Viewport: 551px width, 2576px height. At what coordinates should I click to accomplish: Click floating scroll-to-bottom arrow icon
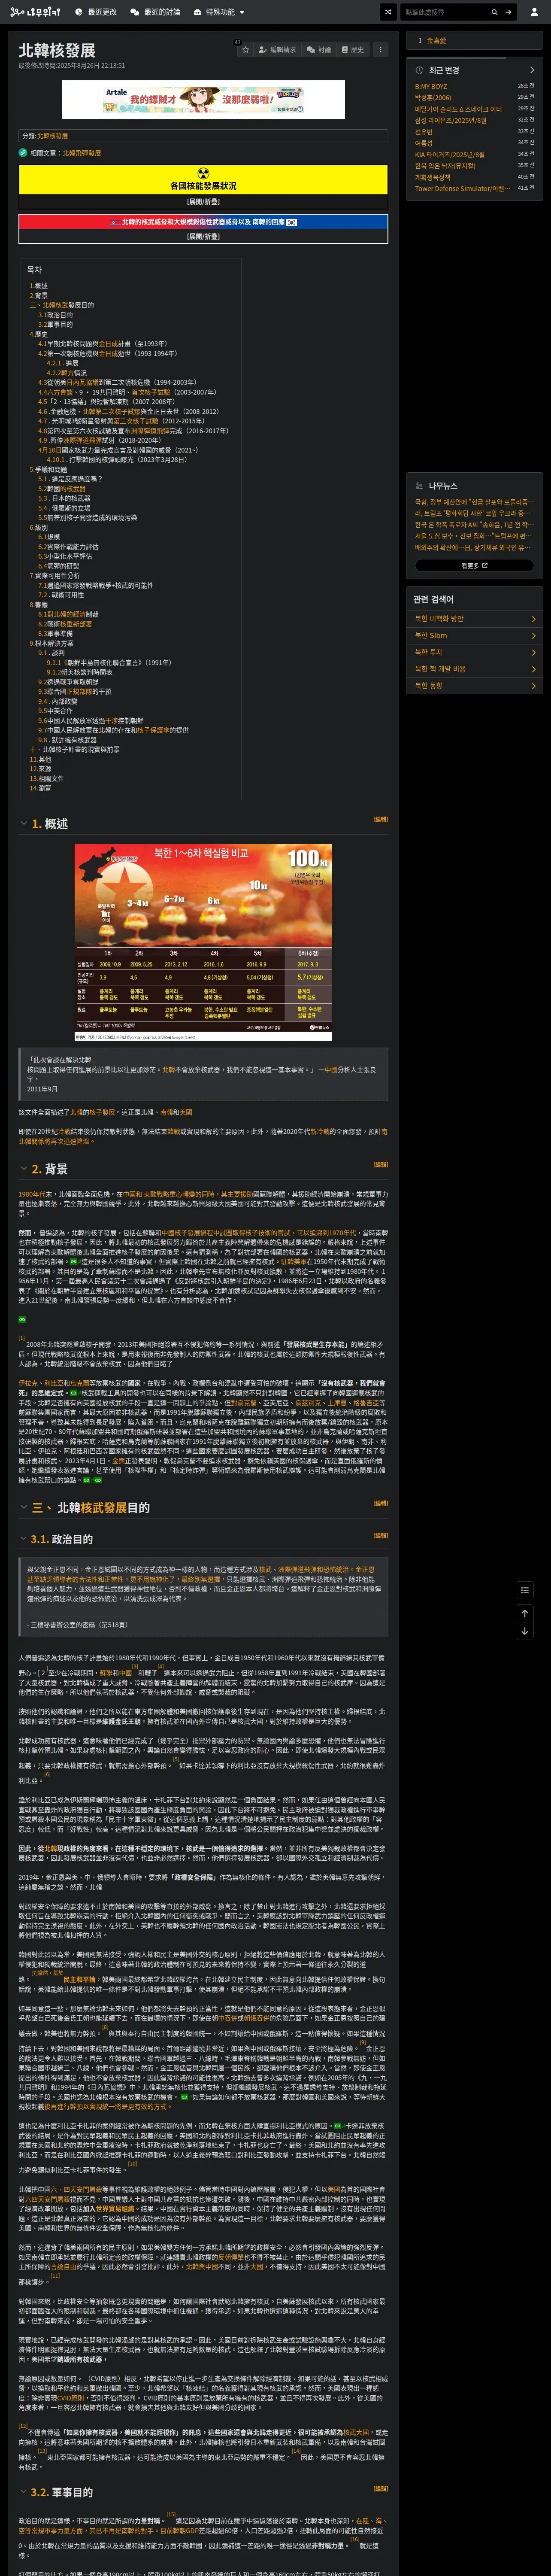pyautogui.click(x=524, y=1631)
